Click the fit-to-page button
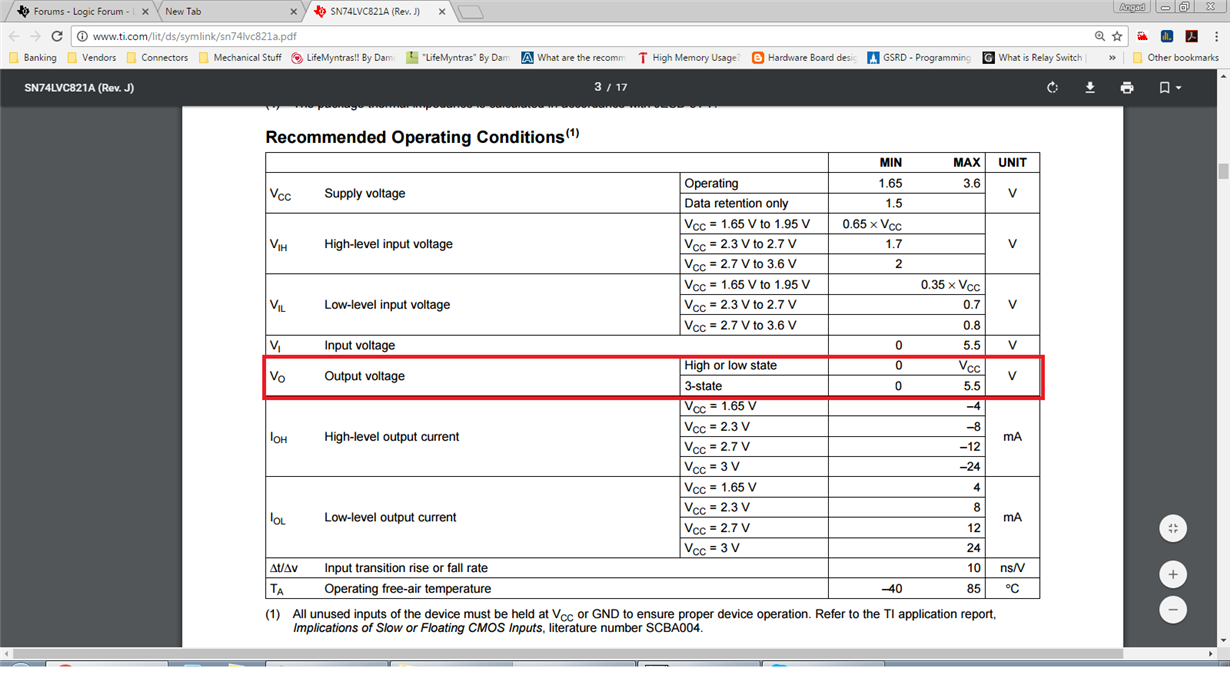 [1173, 528]
